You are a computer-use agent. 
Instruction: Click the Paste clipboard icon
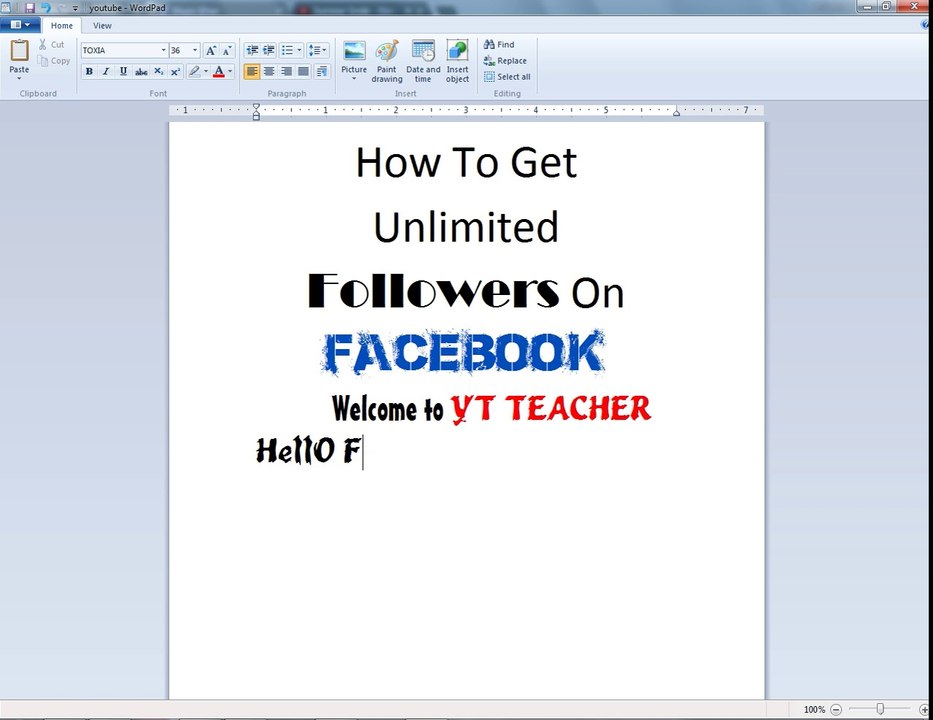coord(19,50)
